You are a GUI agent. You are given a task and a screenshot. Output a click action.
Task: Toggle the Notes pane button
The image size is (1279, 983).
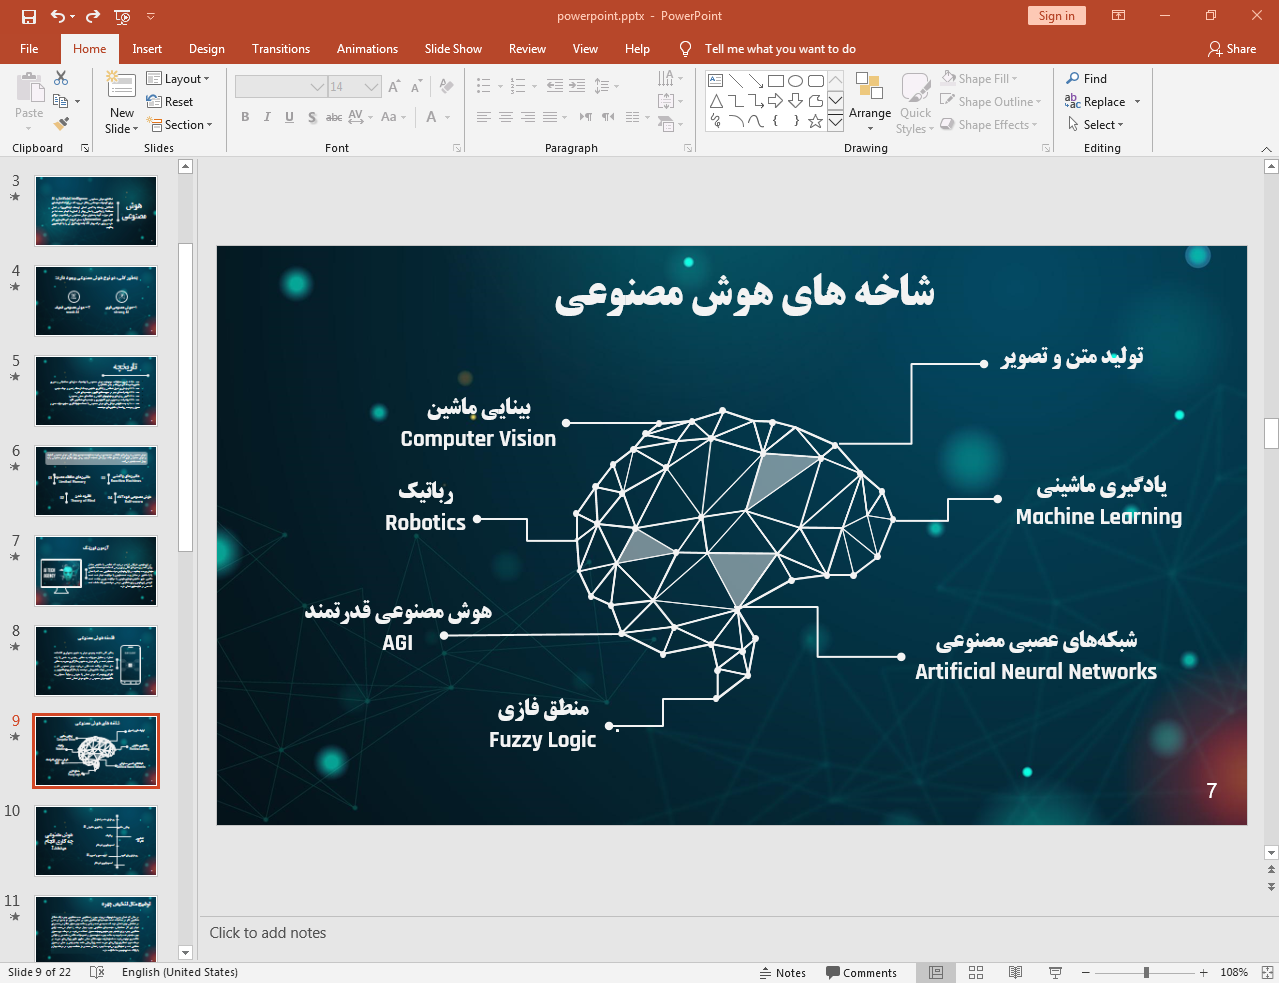(x=782, y=972)
